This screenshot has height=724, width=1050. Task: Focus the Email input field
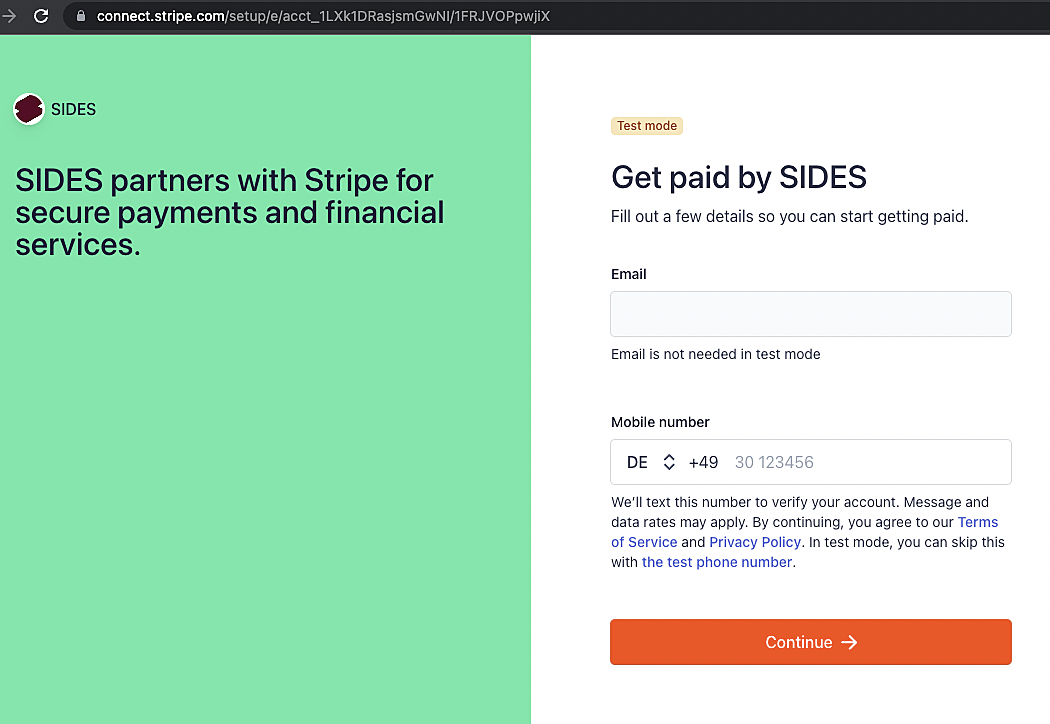pos(810,314)
